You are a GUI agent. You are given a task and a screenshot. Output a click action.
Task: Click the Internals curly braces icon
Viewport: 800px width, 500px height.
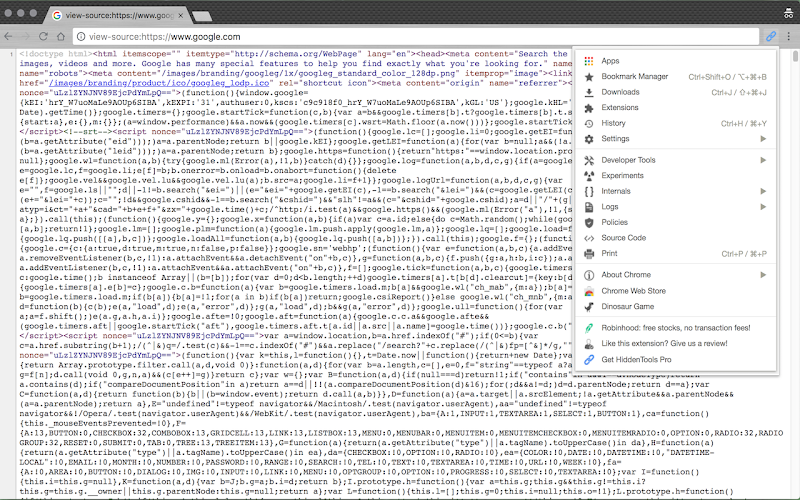(589, 191)
